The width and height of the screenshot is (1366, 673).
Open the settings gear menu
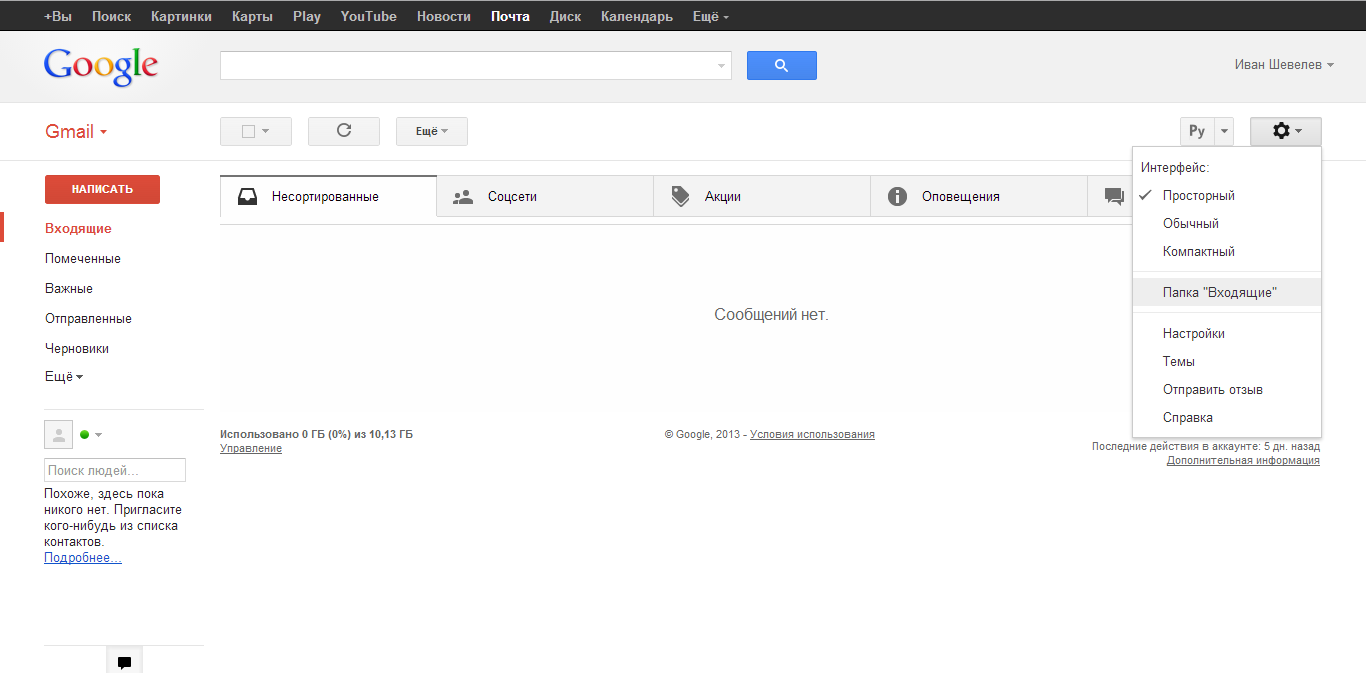point(1286,131)
